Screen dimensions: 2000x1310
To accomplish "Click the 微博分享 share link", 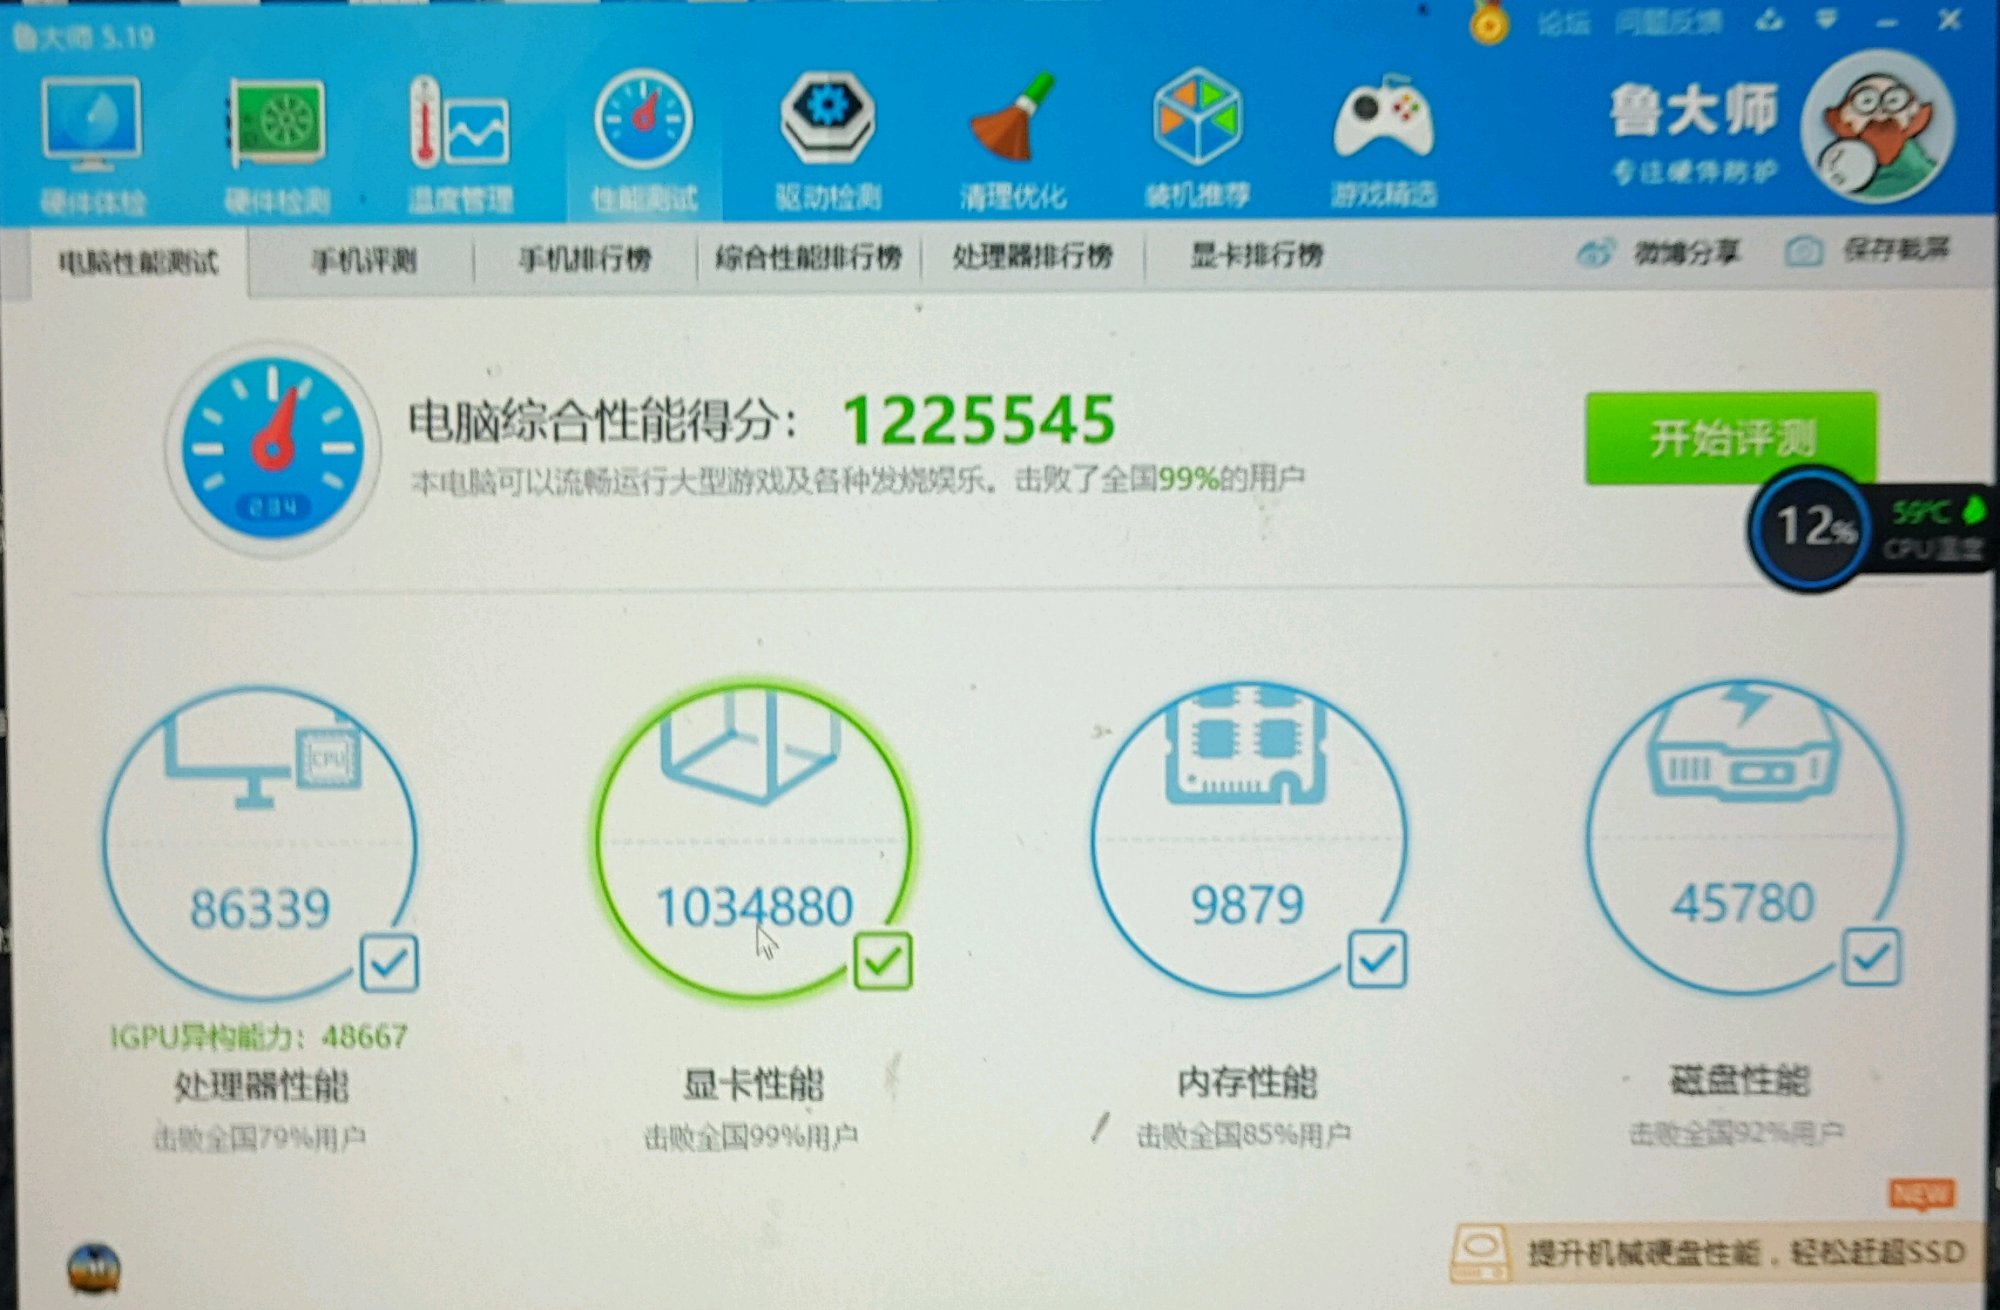I will coord(1686,252).
